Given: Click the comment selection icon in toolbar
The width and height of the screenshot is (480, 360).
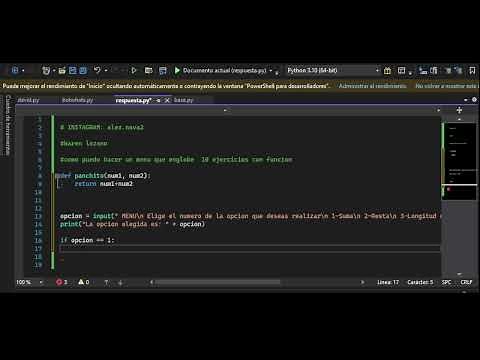Looking at the screenshot, I should coord(448,70).
